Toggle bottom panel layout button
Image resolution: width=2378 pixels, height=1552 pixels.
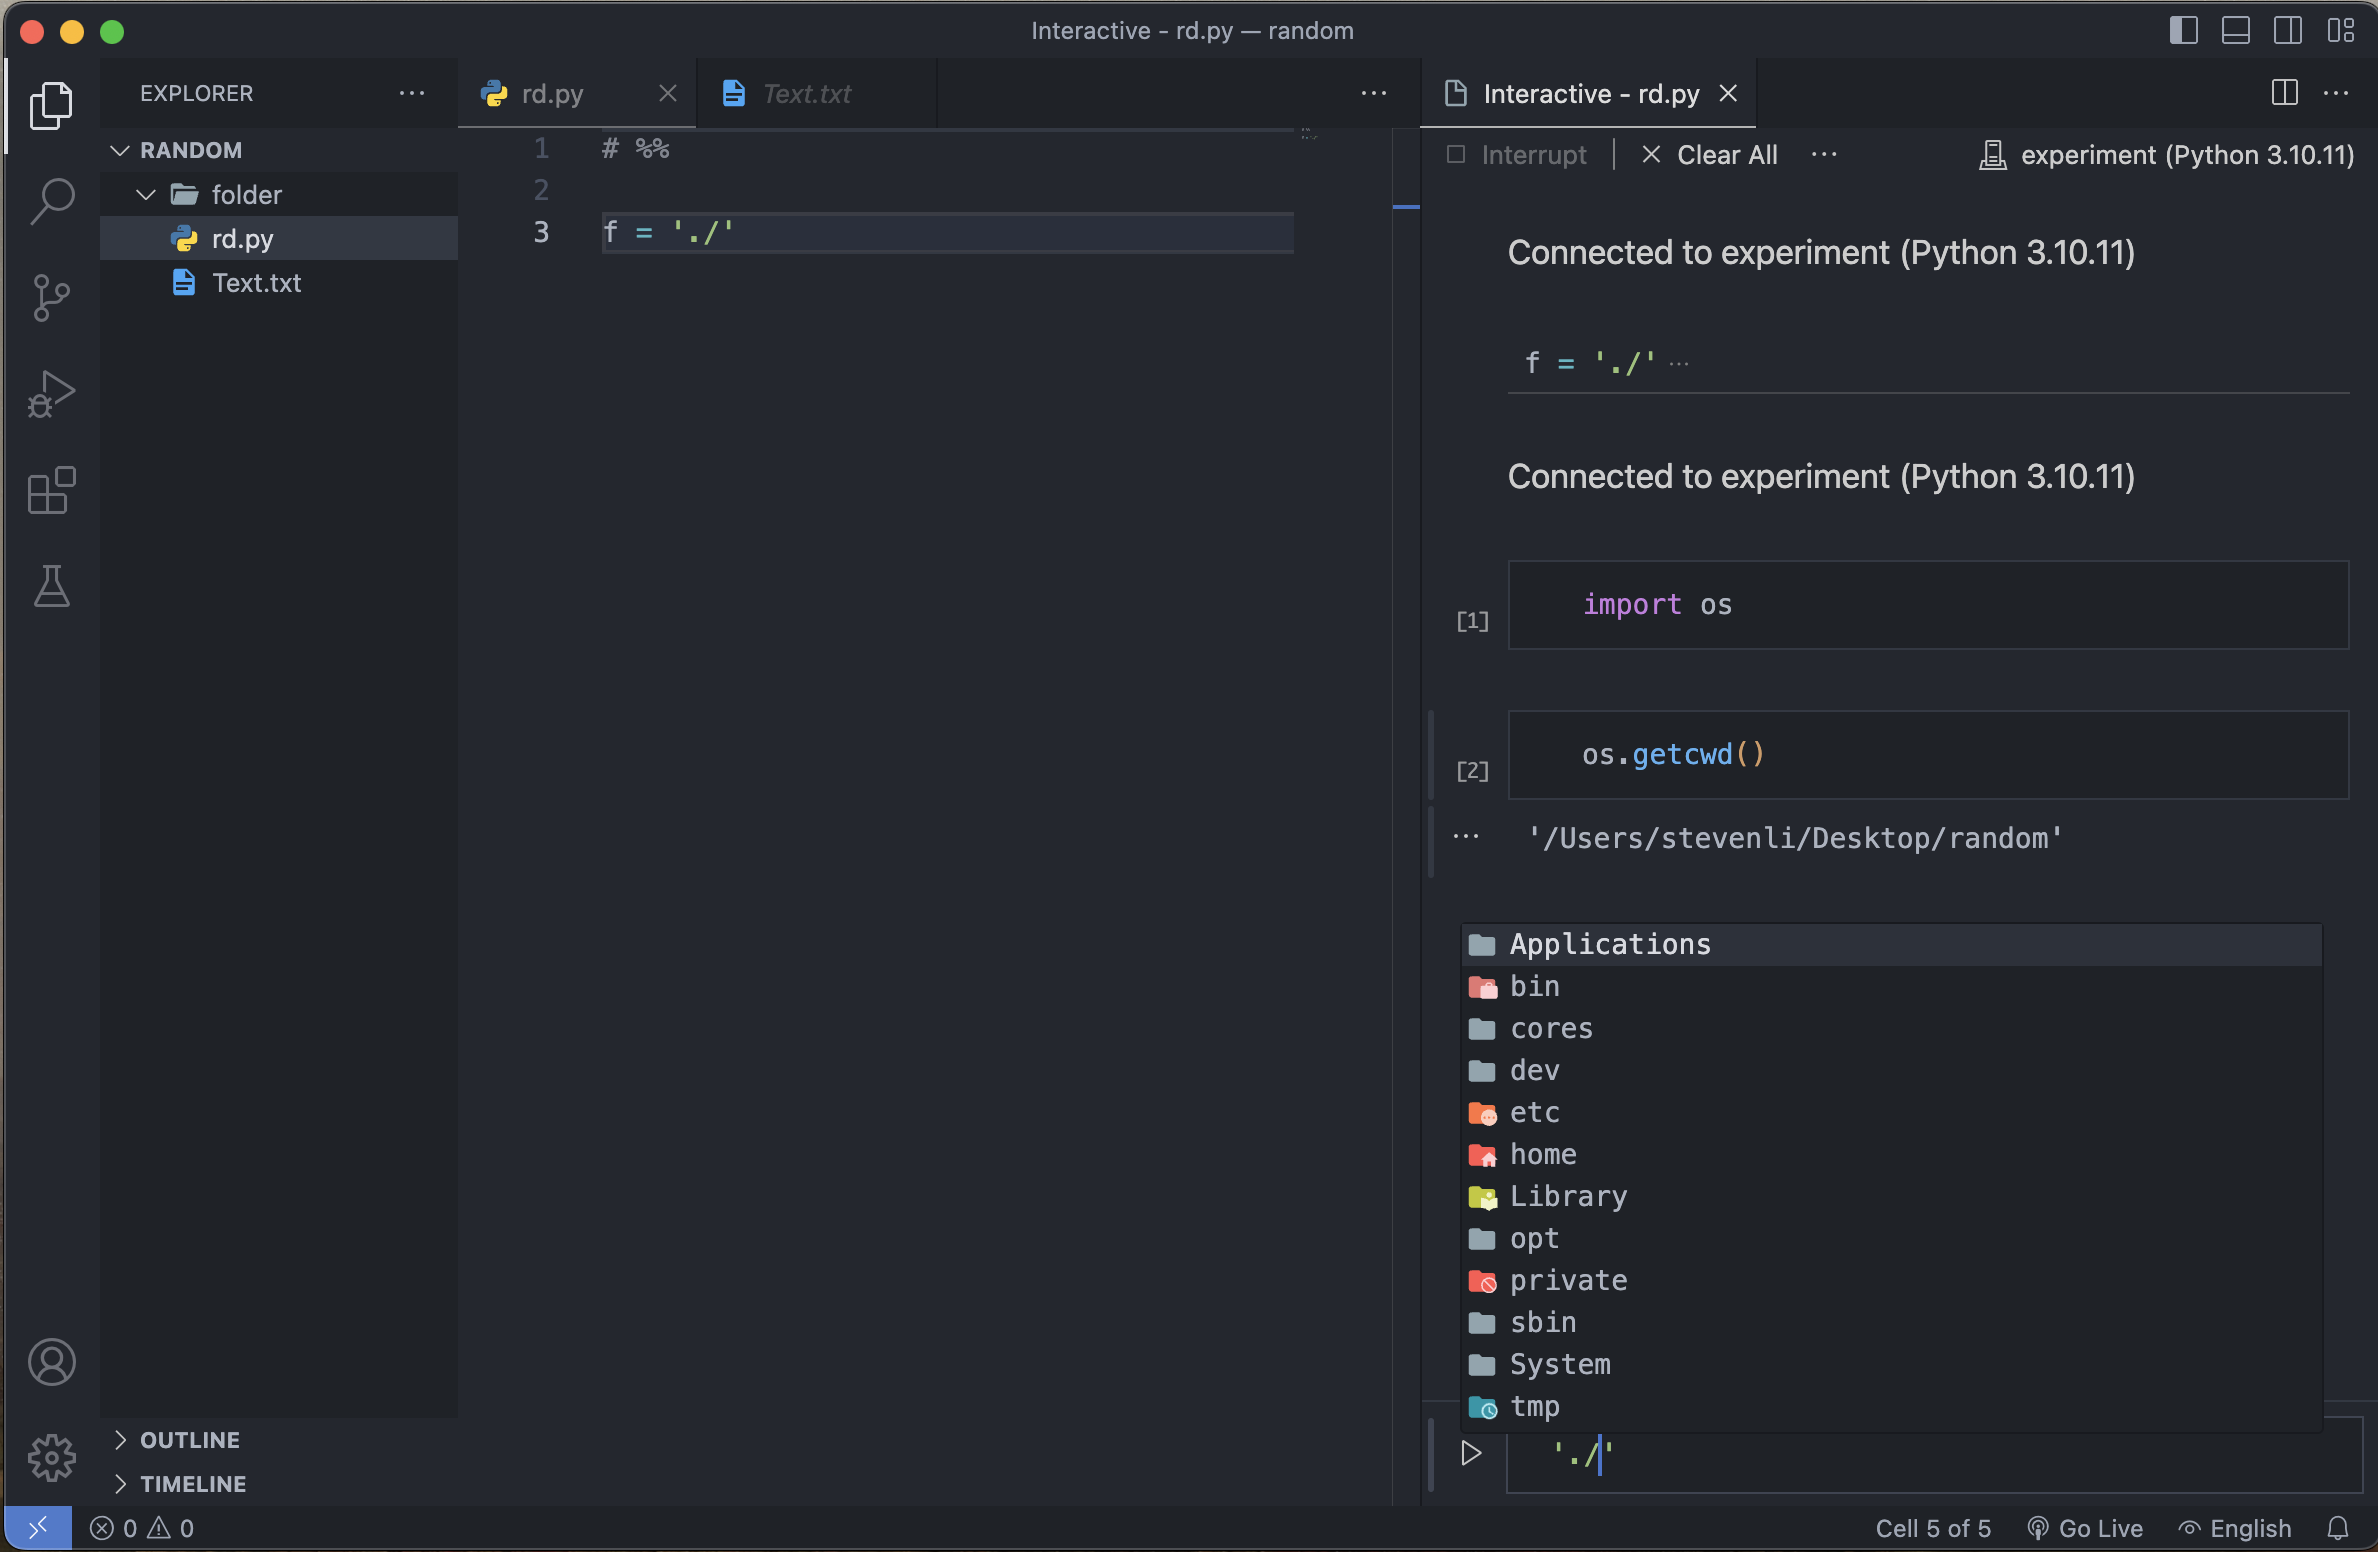click(2235, 31)
